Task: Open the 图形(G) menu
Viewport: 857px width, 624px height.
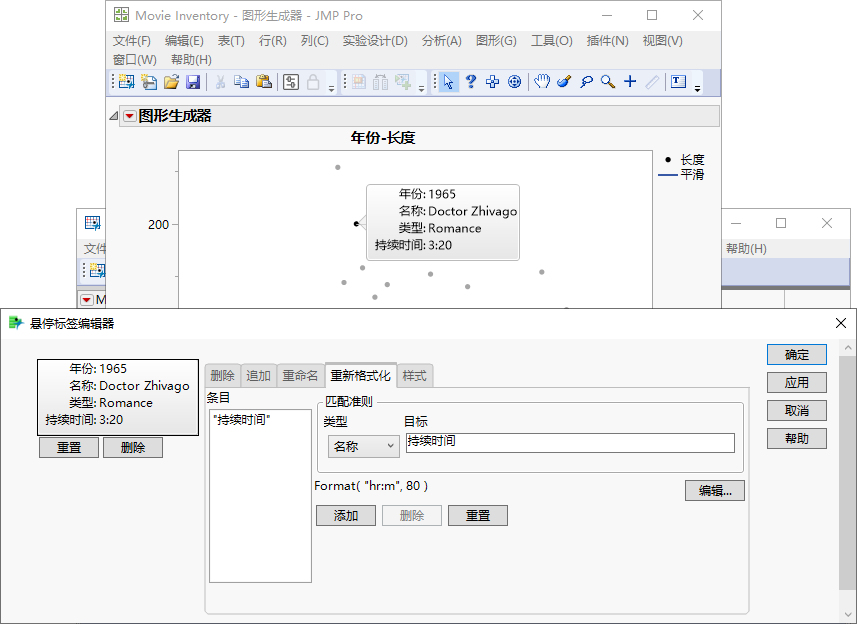Action: [x=496, y=41]
